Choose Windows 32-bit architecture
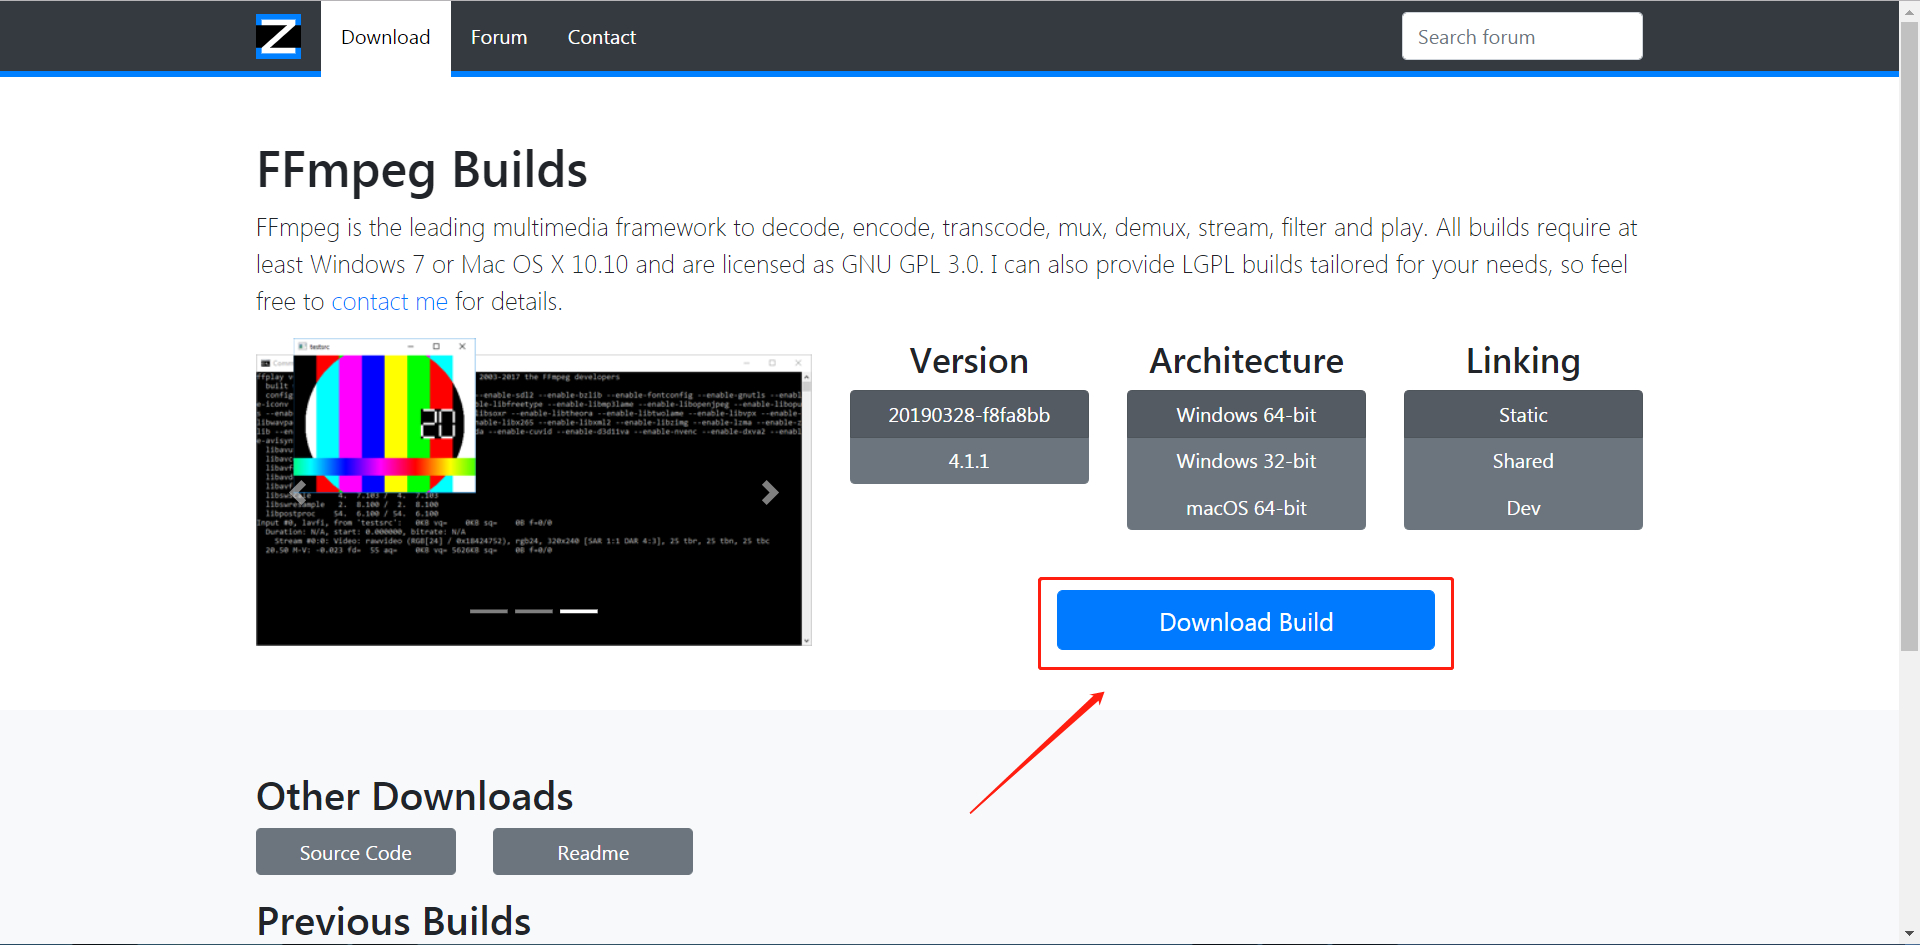 click(1246, 461)
